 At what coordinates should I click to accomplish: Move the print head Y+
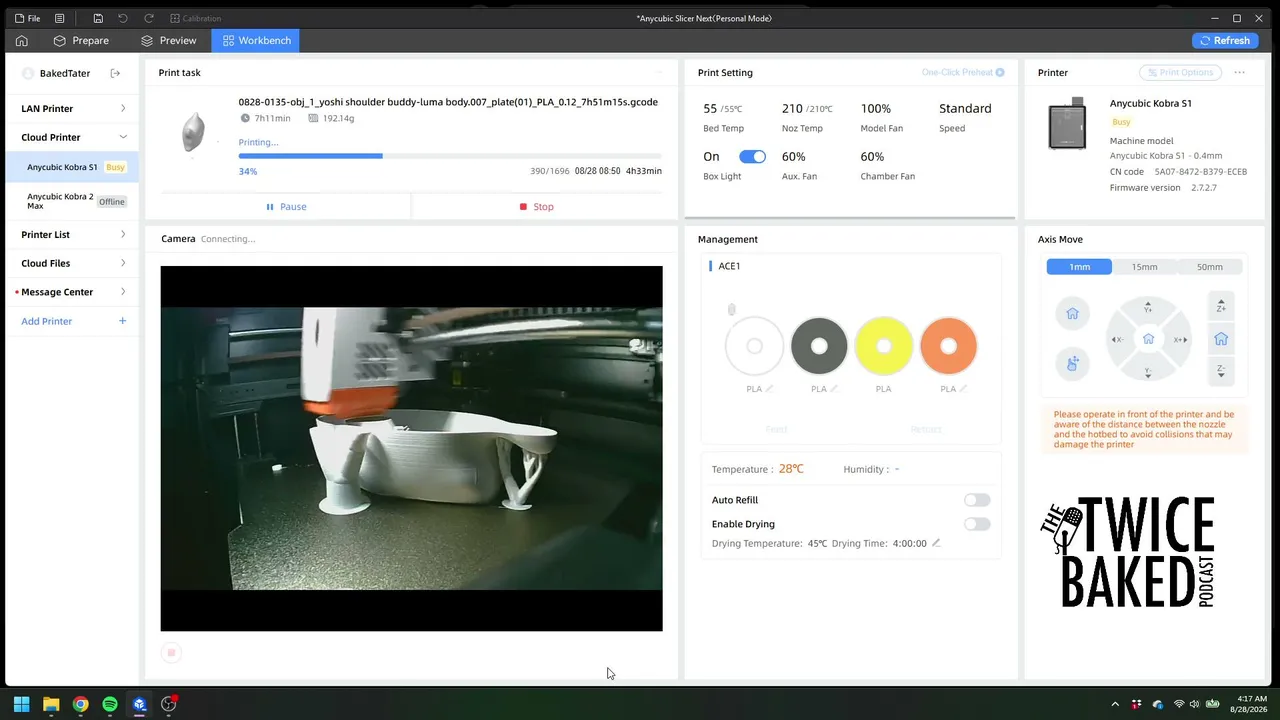point(1148,307)
